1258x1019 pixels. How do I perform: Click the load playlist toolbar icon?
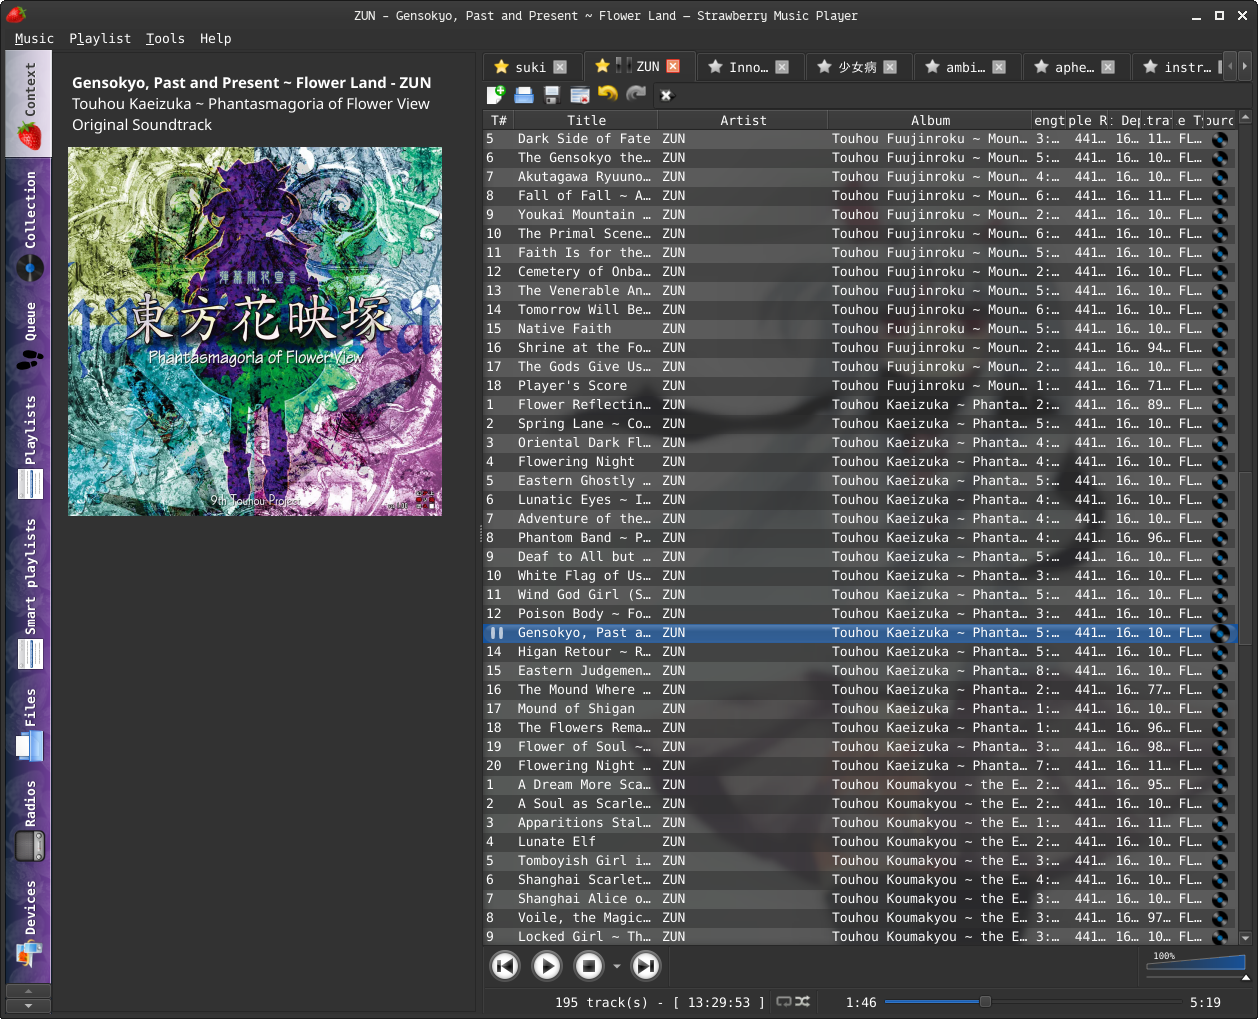coord(524,95)
